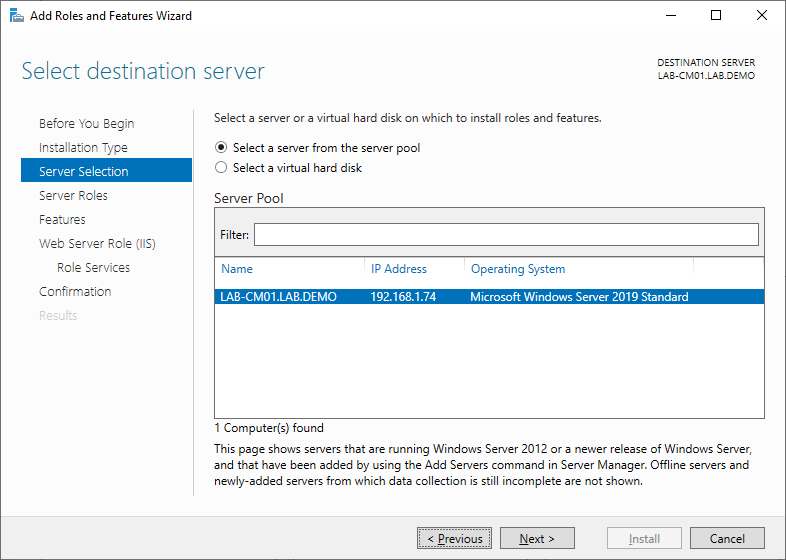Sort servers by Operating System column

(517, 269)
